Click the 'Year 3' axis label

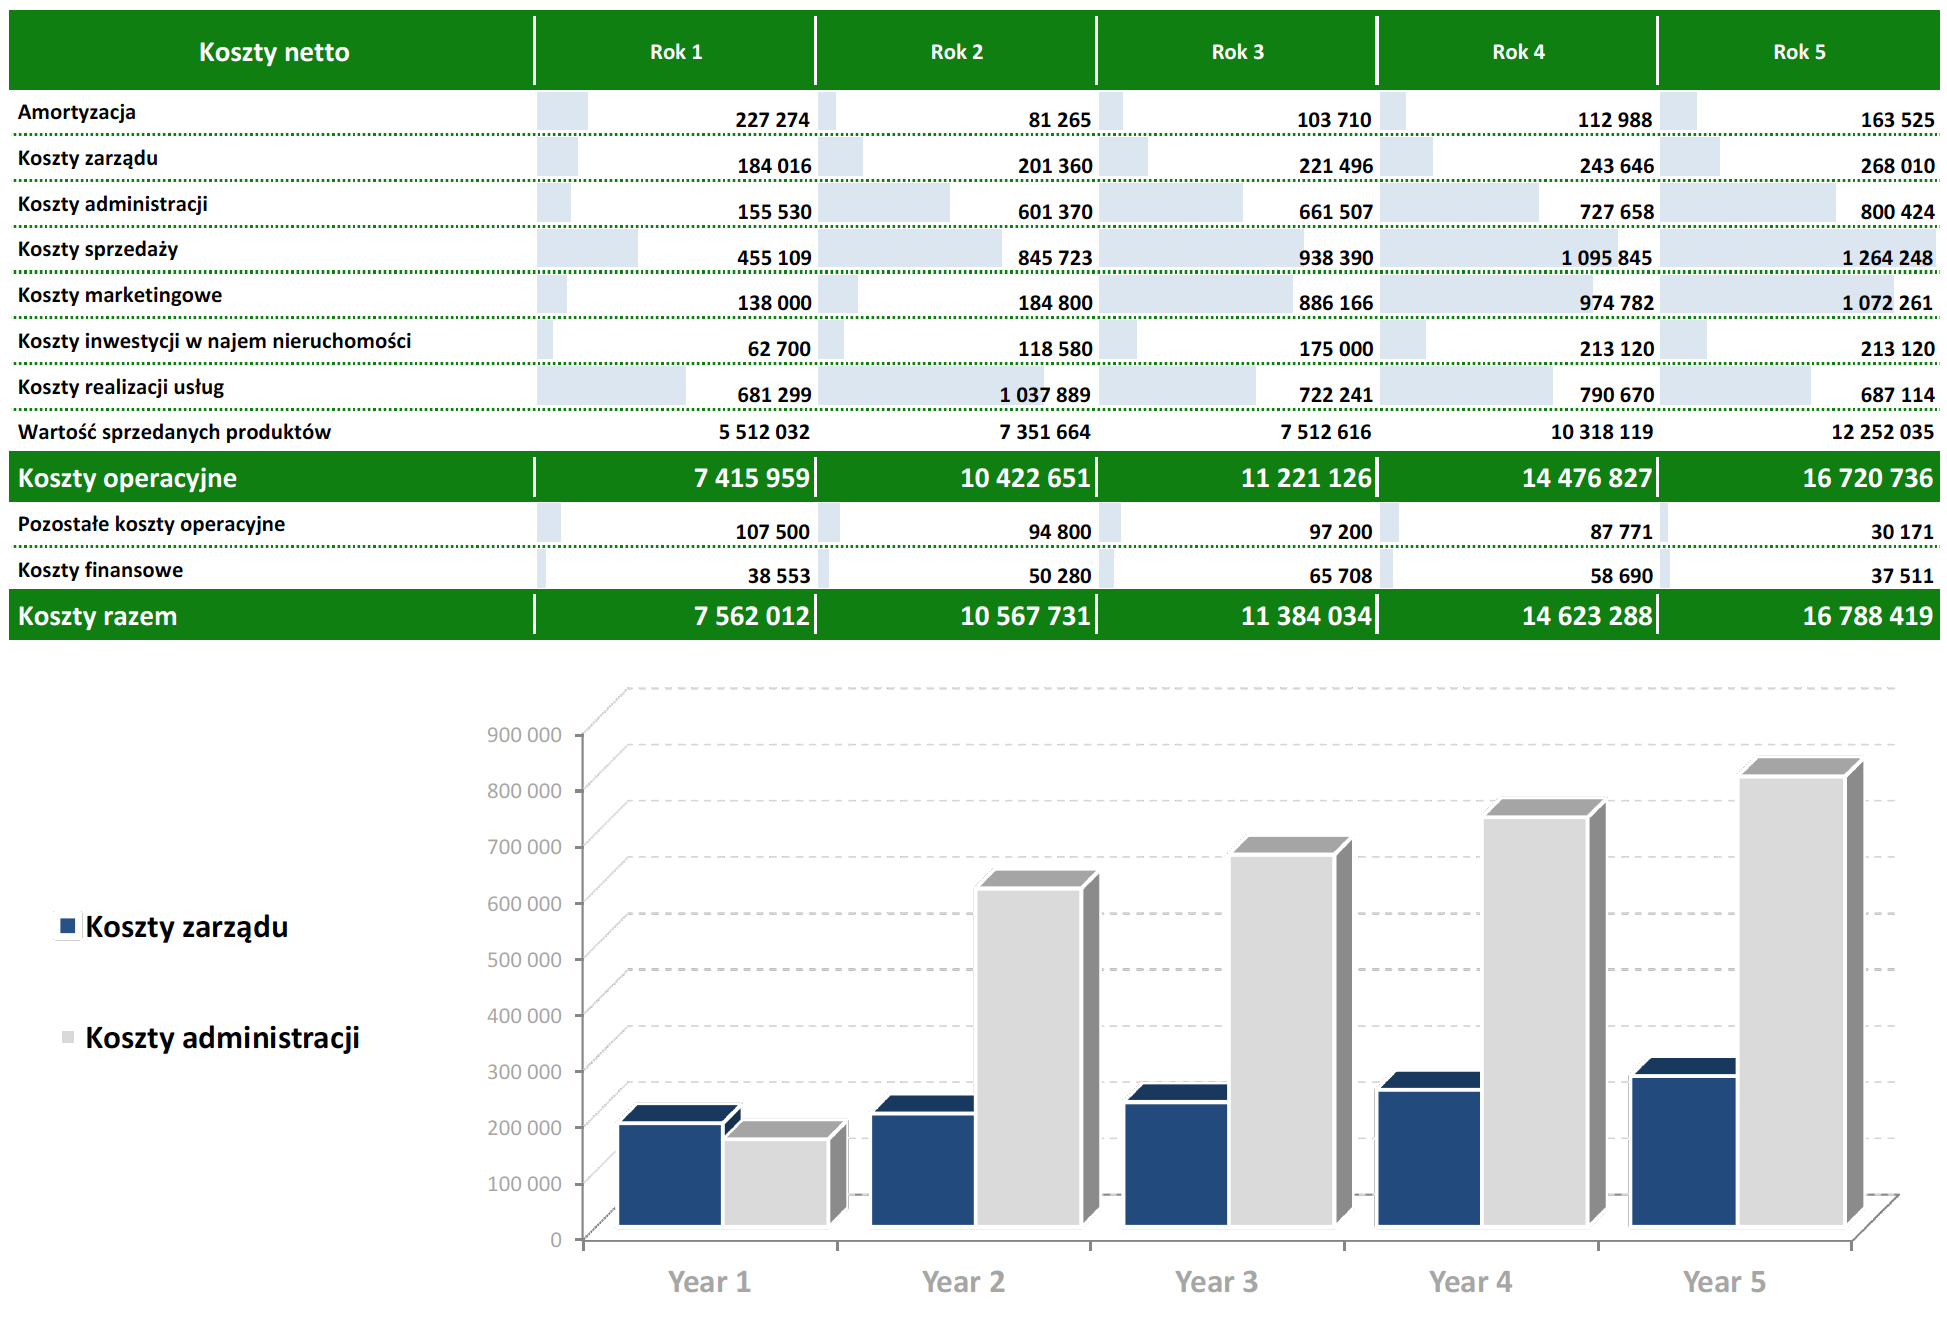click(1216, 1282)
